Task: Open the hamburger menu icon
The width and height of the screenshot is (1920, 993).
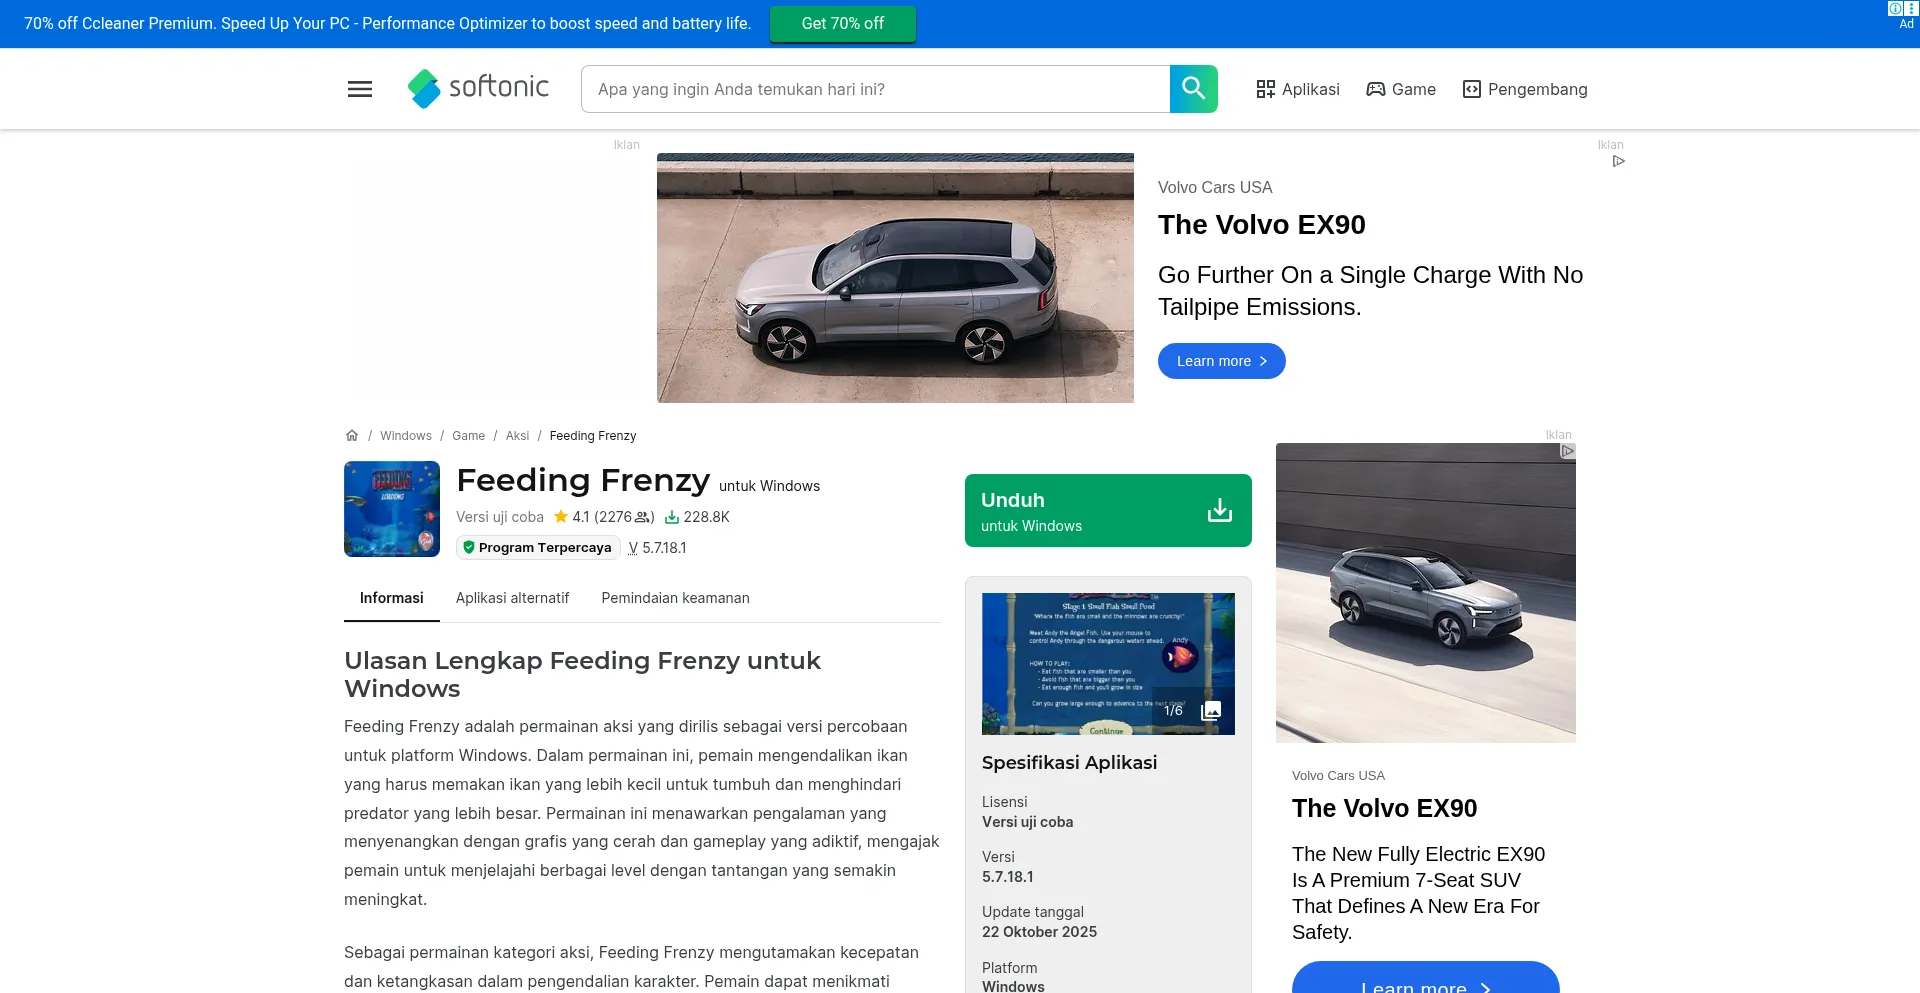Action: (360, 89)
